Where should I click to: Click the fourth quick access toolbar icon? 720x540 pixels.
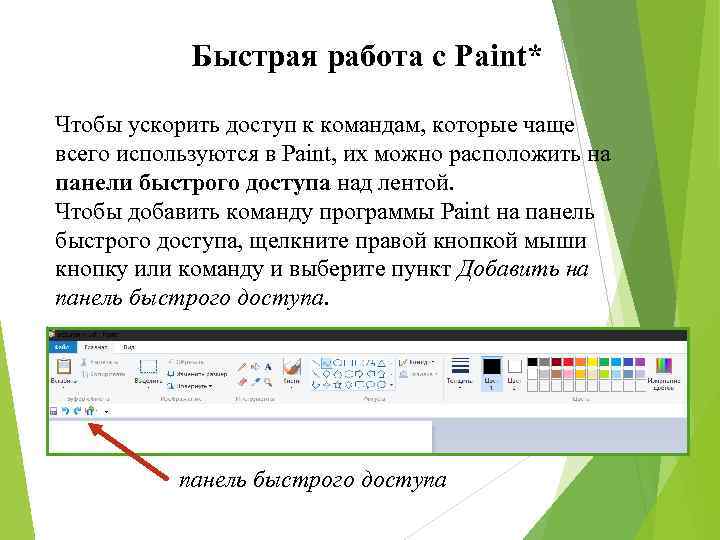pyautogui.click(x=90, y=411)
